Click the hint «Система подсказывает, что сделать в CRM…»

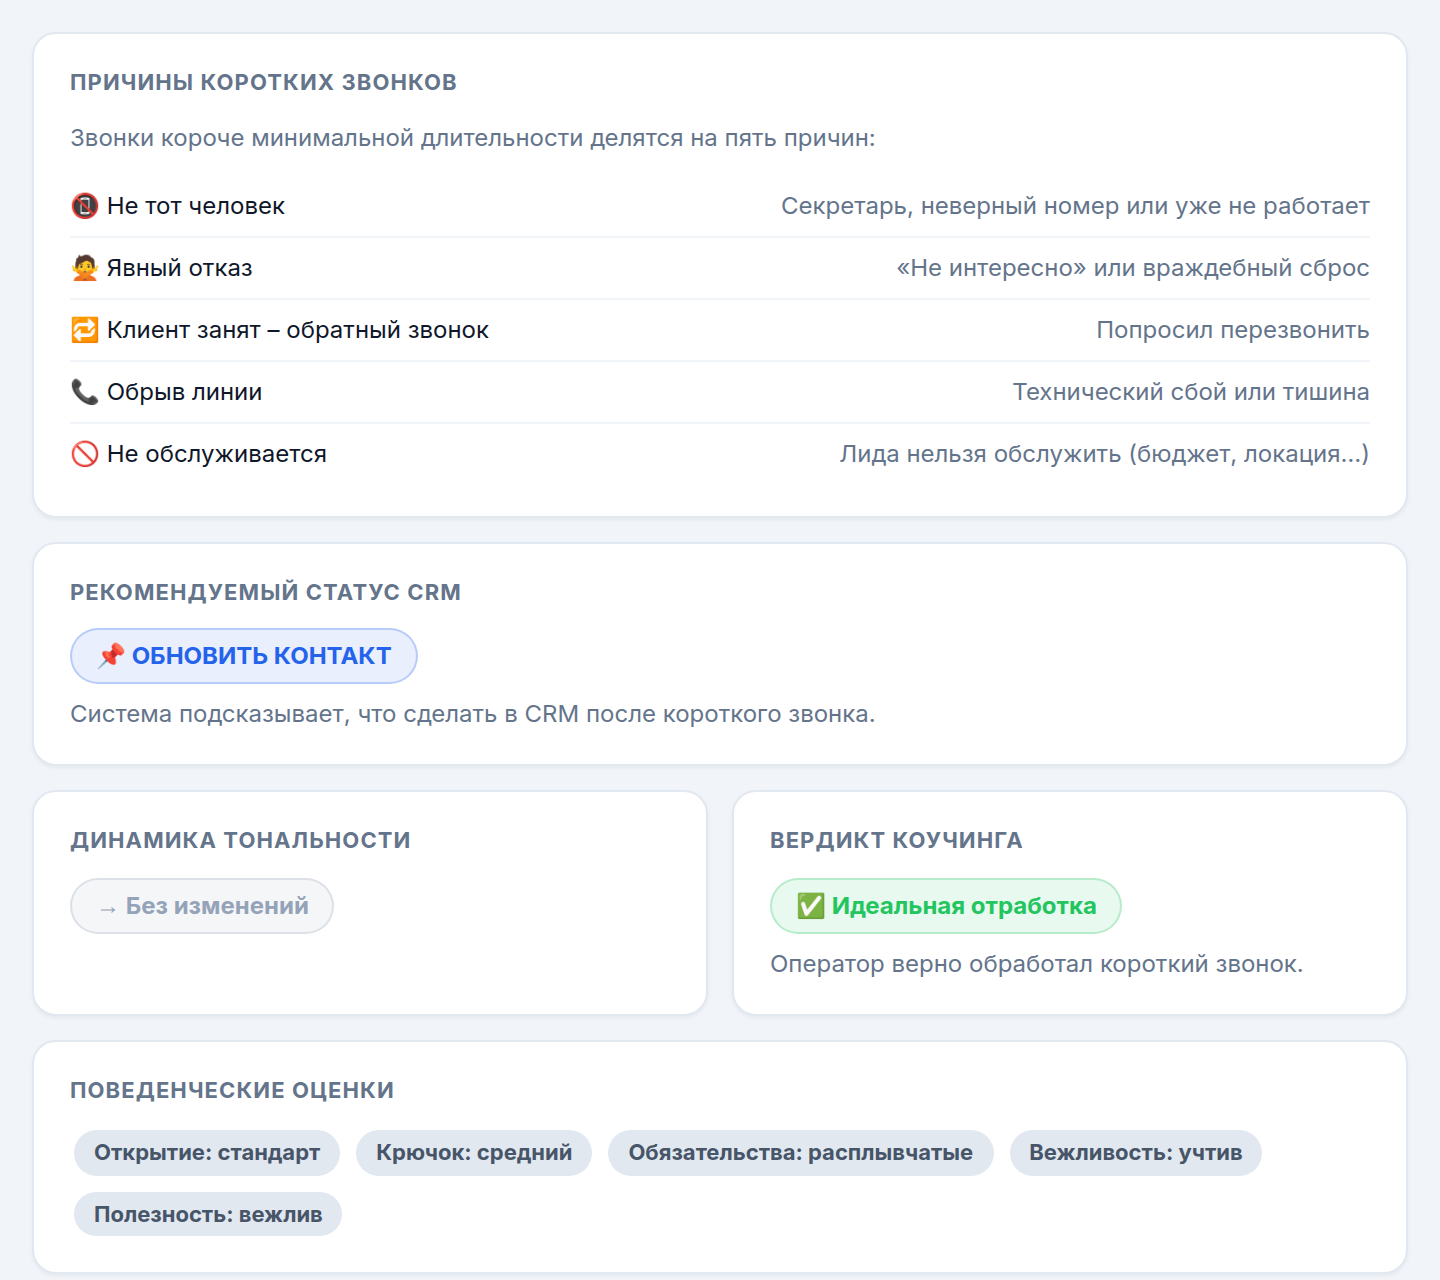473,714
